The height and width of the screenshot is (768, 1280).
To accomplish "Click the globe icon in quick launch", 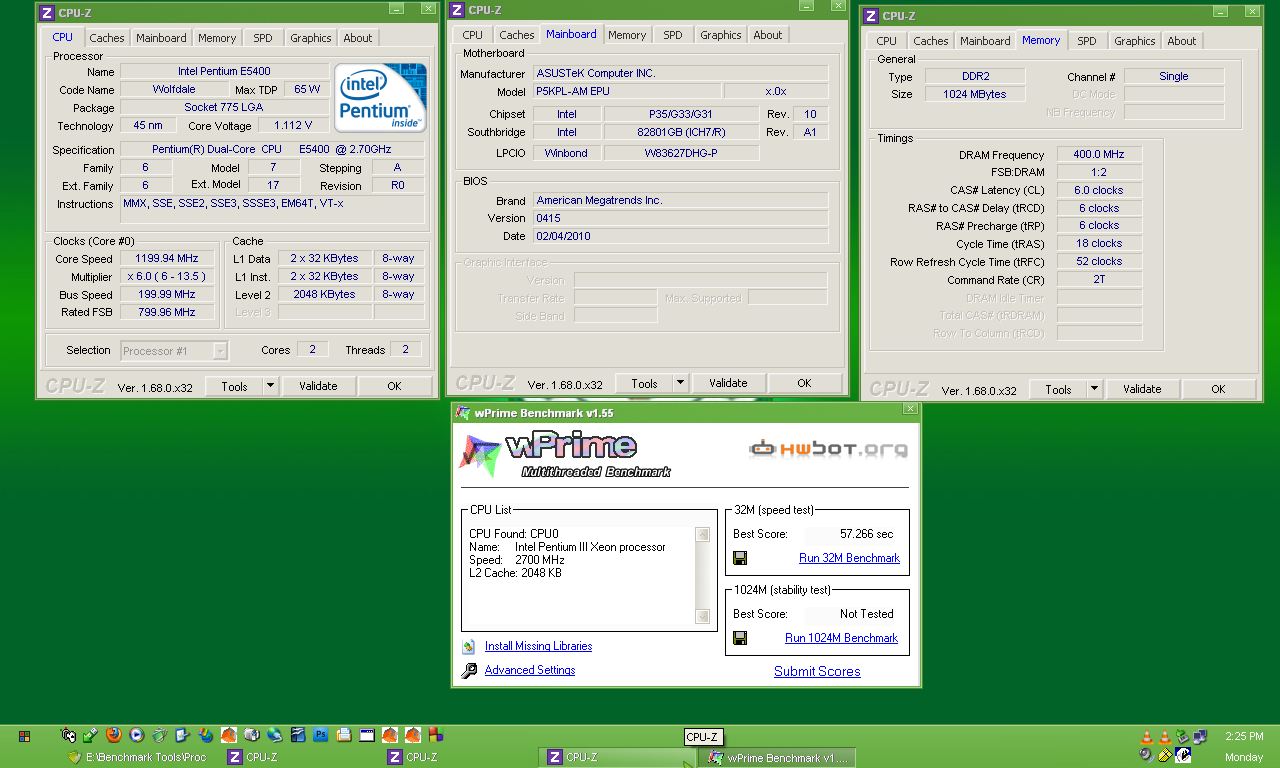I will point(274,735).
